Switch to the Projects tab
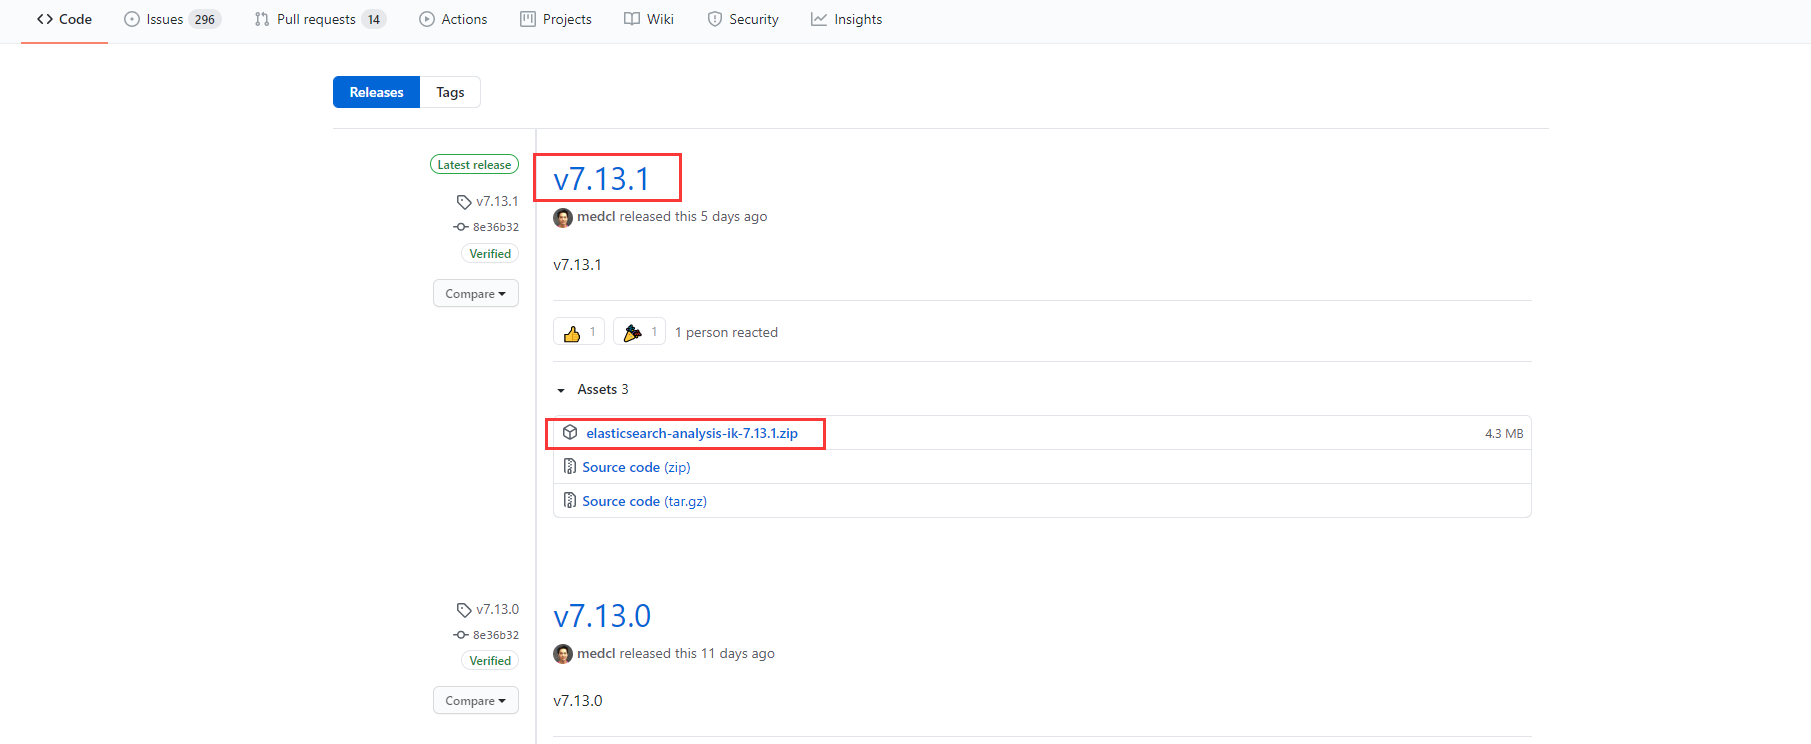 (x=556, y=19)
